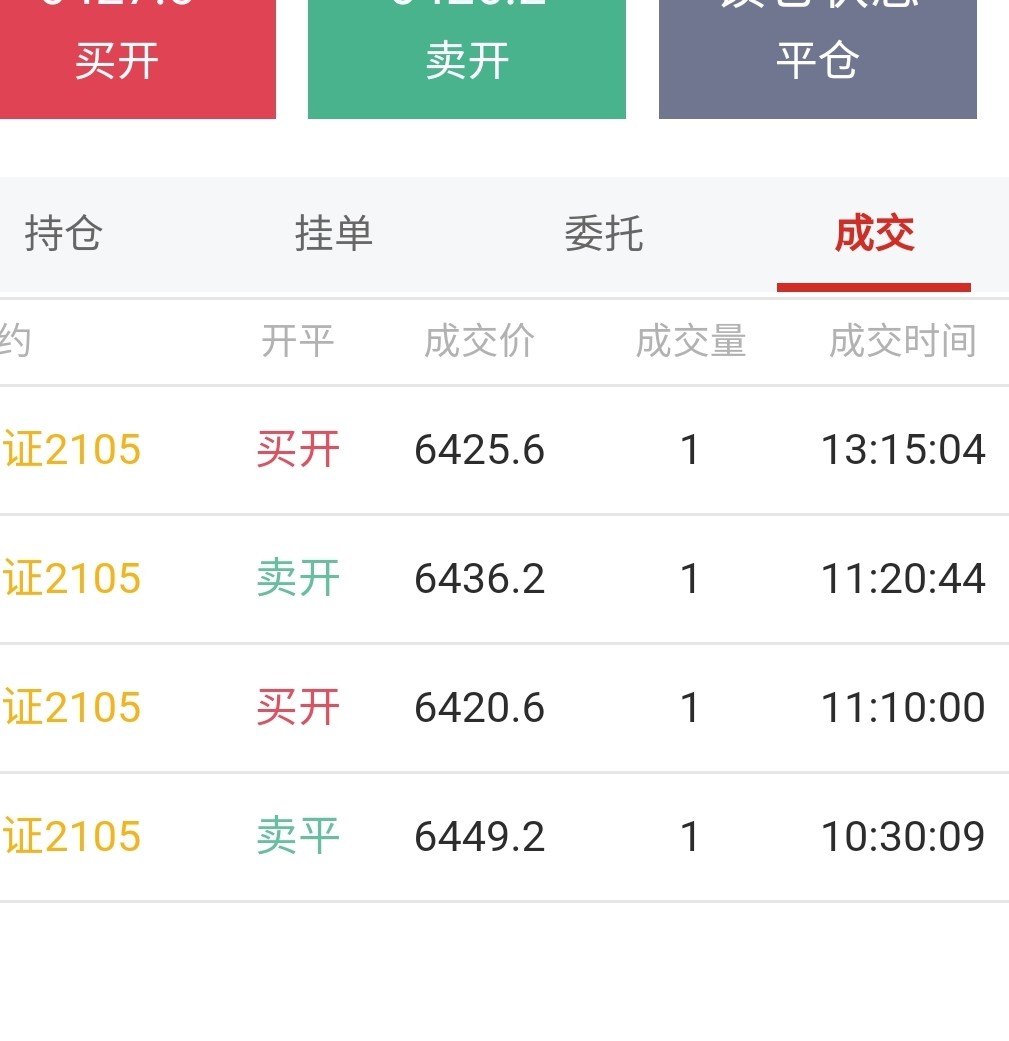Viewport: 1009px width, 1041px height.
Task: Click the 成交时间 column header
Action: tap(902, 342)
